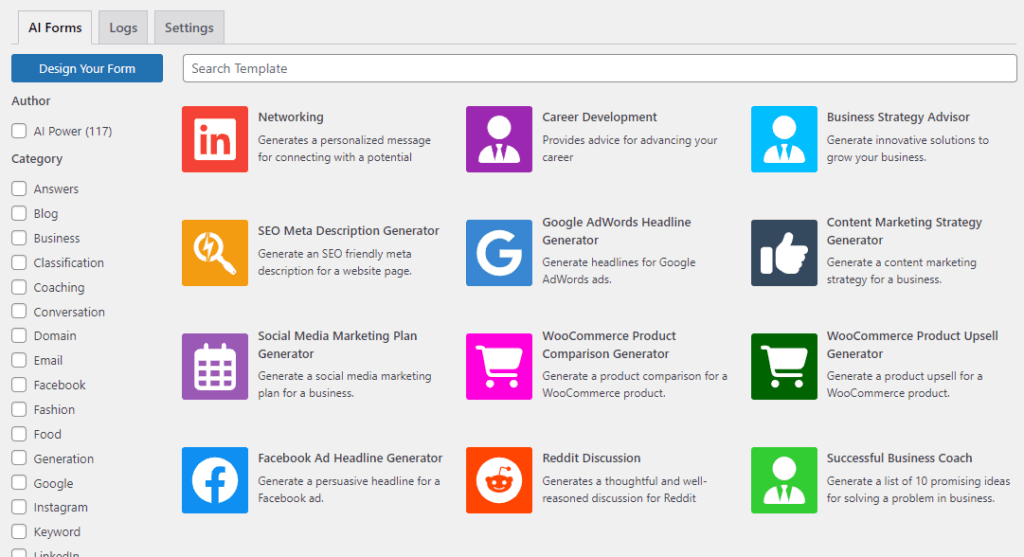Image resolution: width=1024 pixels, height=557 pixels.
Task: Click text "Generate innovative solutions to grow your business."
Action: (x=908, y=148)
